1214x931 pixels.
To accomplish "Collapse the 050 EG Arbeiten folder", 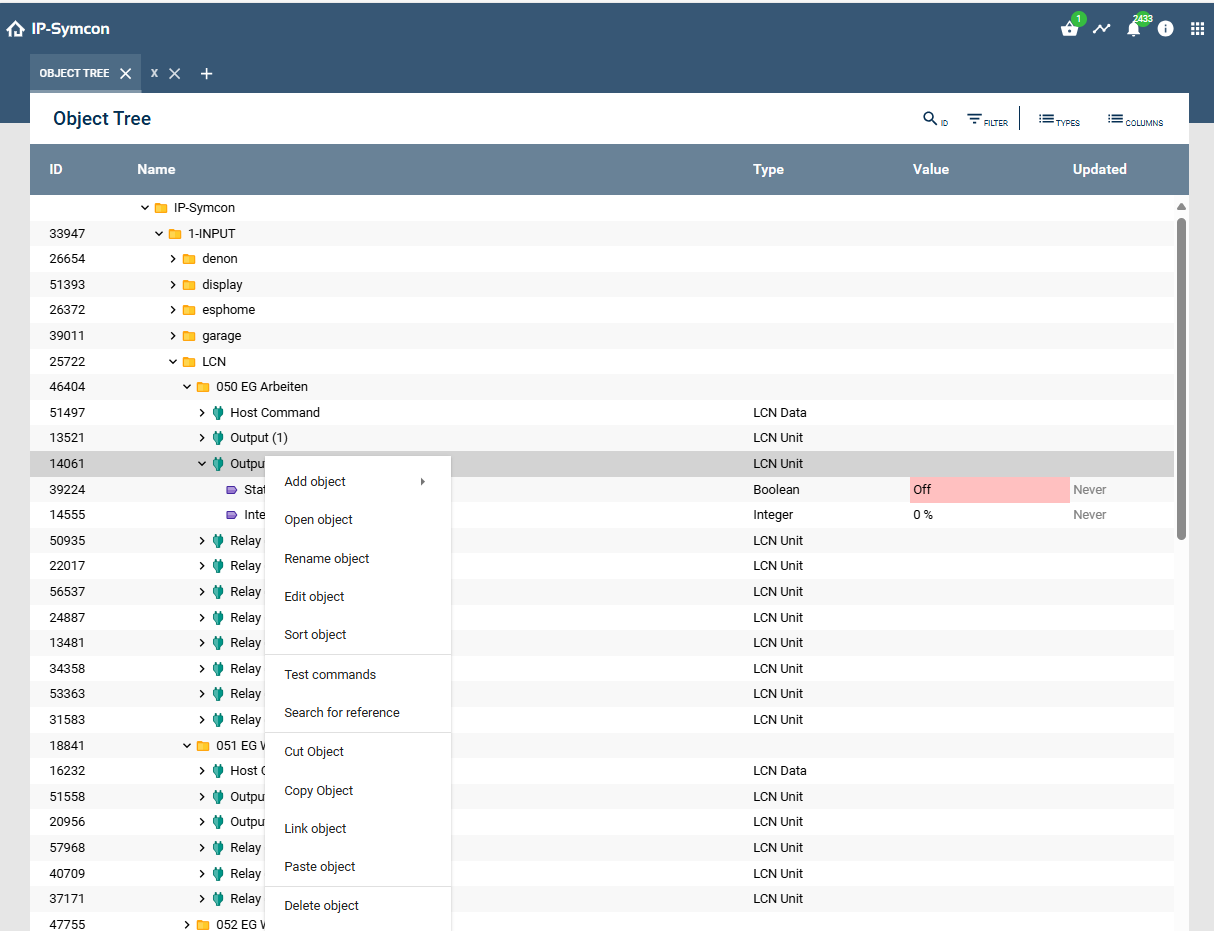I will [x=187, y=387].
